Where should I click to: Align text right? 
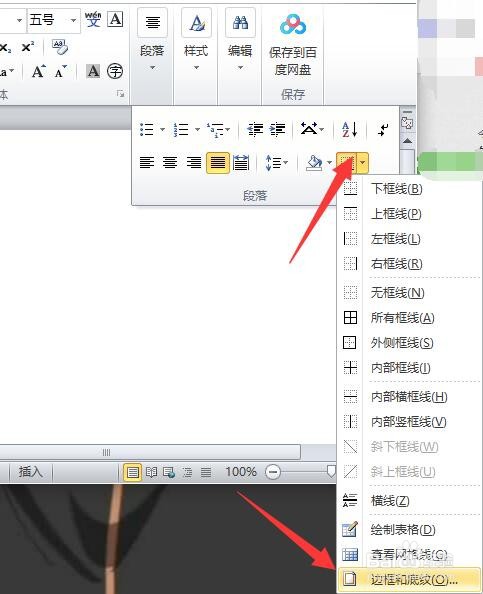(194, 163)
